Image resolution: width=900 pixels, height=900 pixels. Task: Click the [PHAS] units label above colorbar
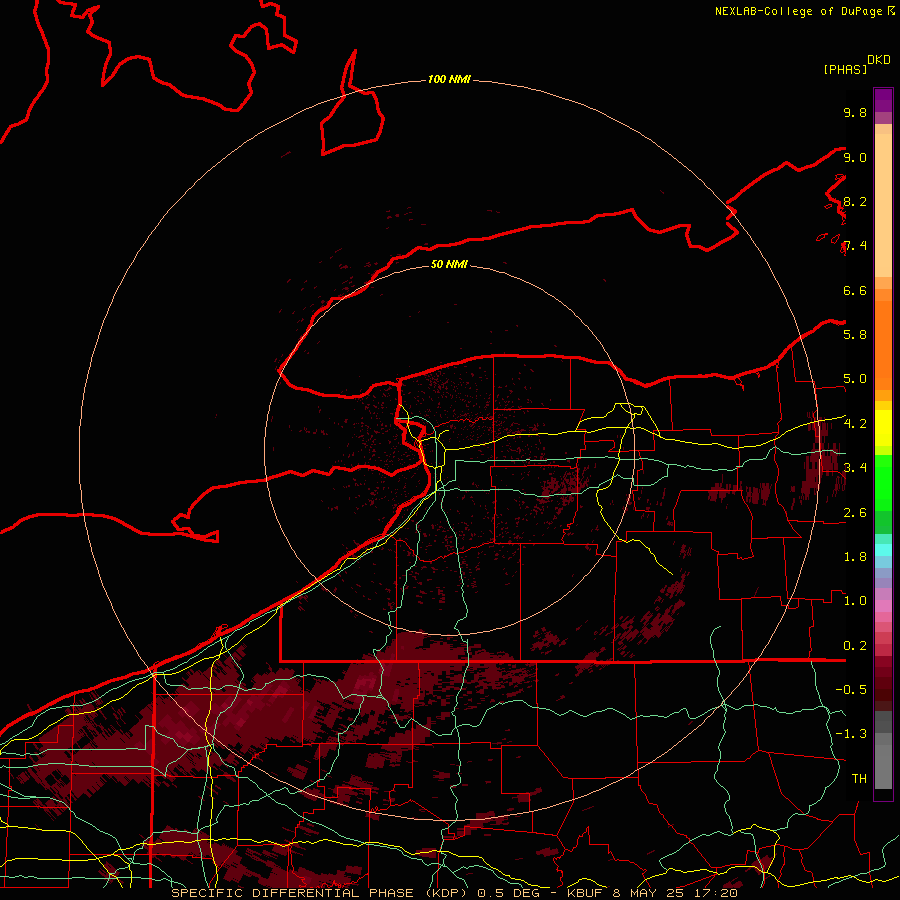pyautogui.click(x=845, y=69)
